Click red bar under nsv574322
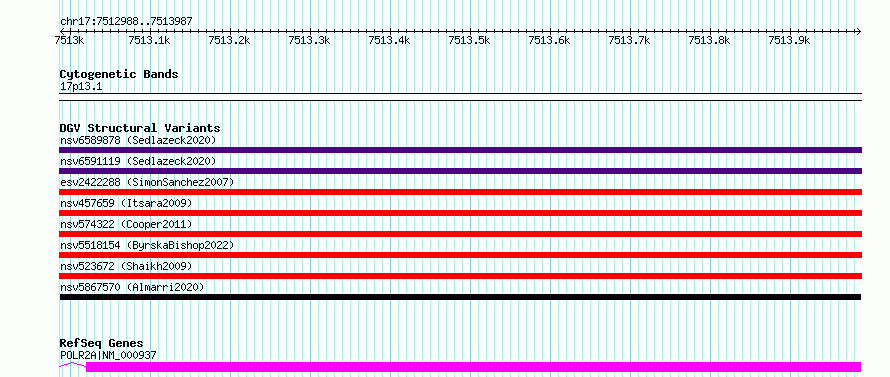The height and width of the screenshot is (377, 890). 460,234
